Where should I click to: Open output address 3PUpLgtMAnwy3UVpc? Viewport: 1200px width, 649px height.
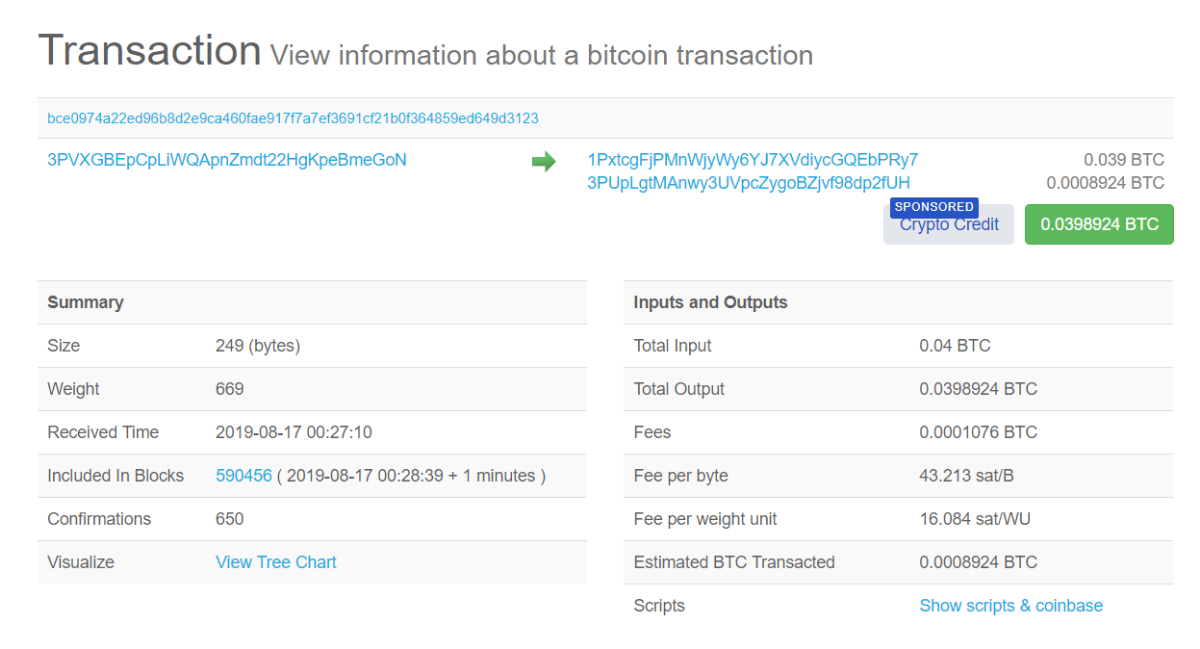coord(749,183)
